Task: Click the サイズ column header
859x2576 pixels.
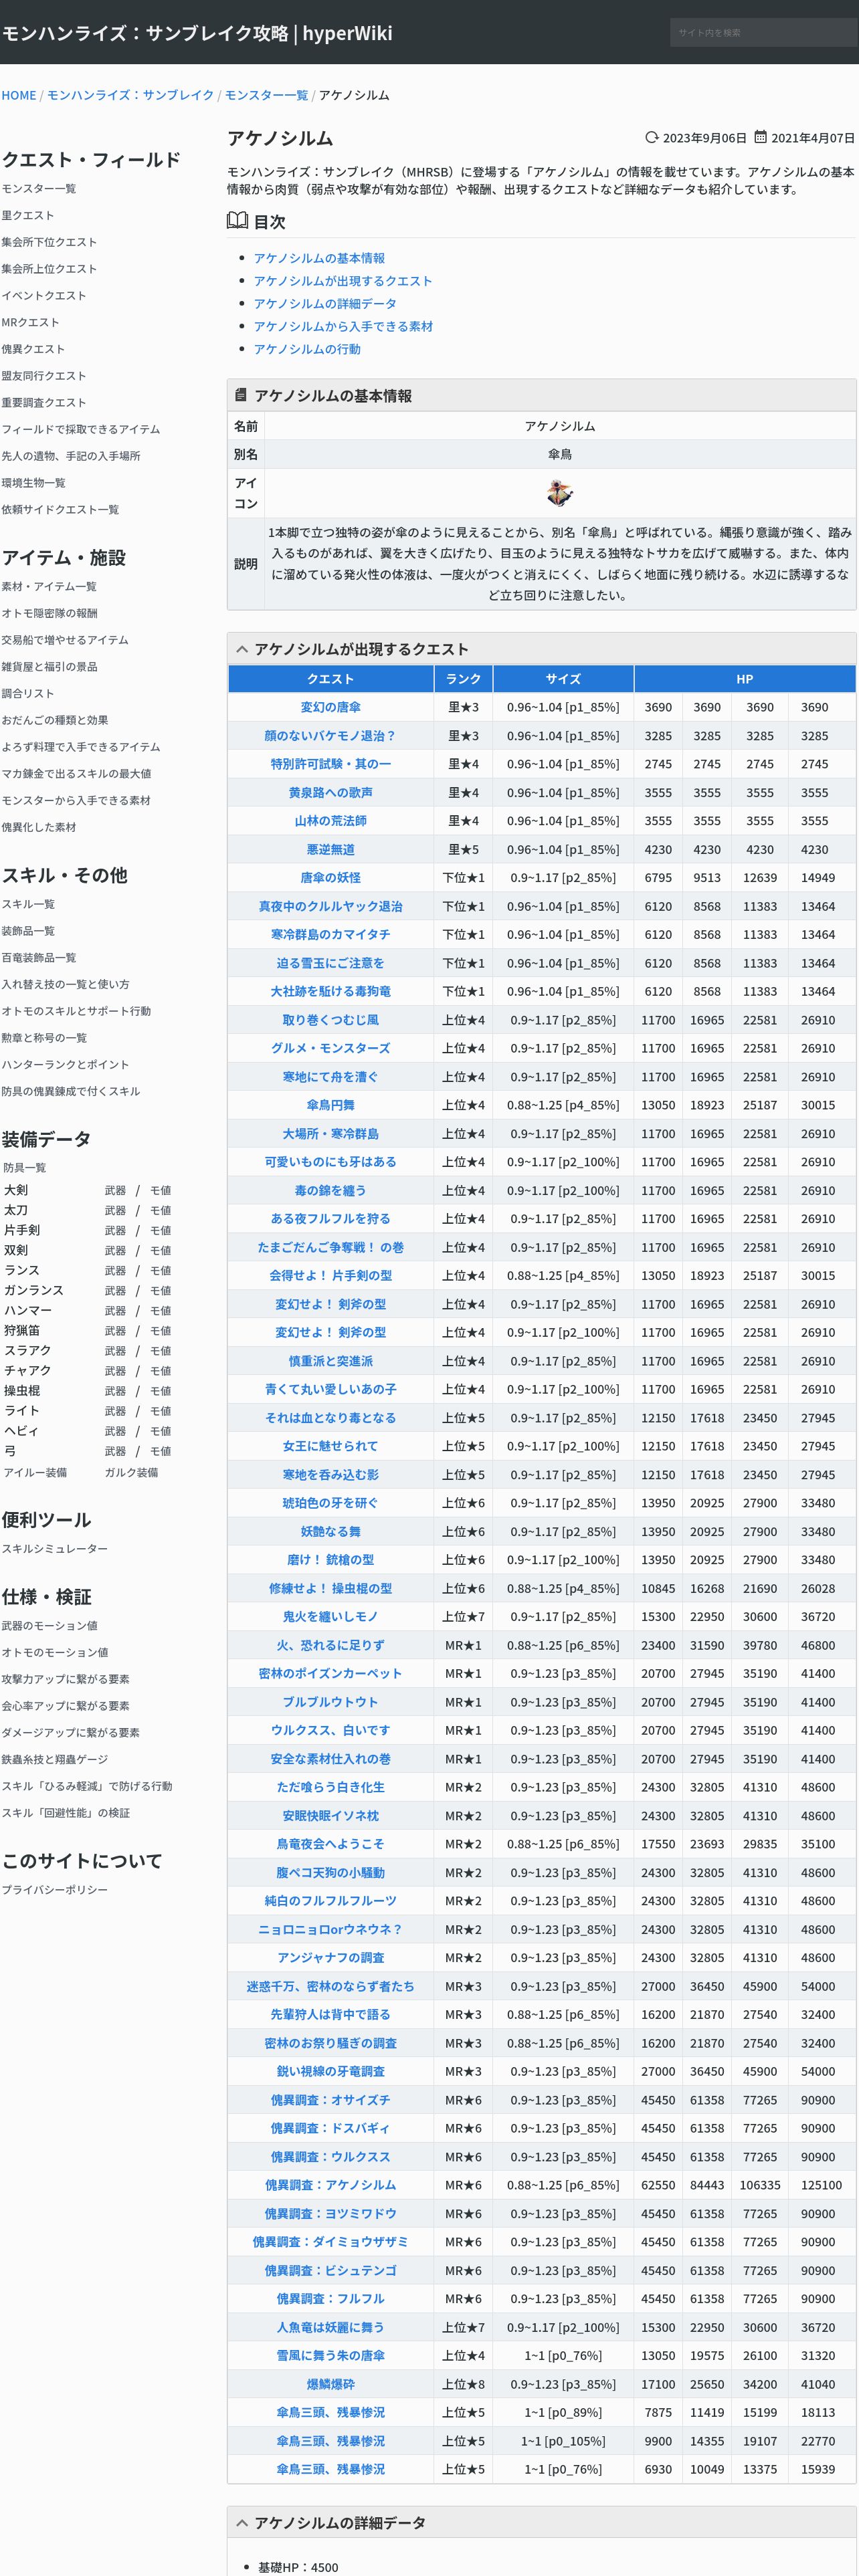Action: click(x=563, y=679)
